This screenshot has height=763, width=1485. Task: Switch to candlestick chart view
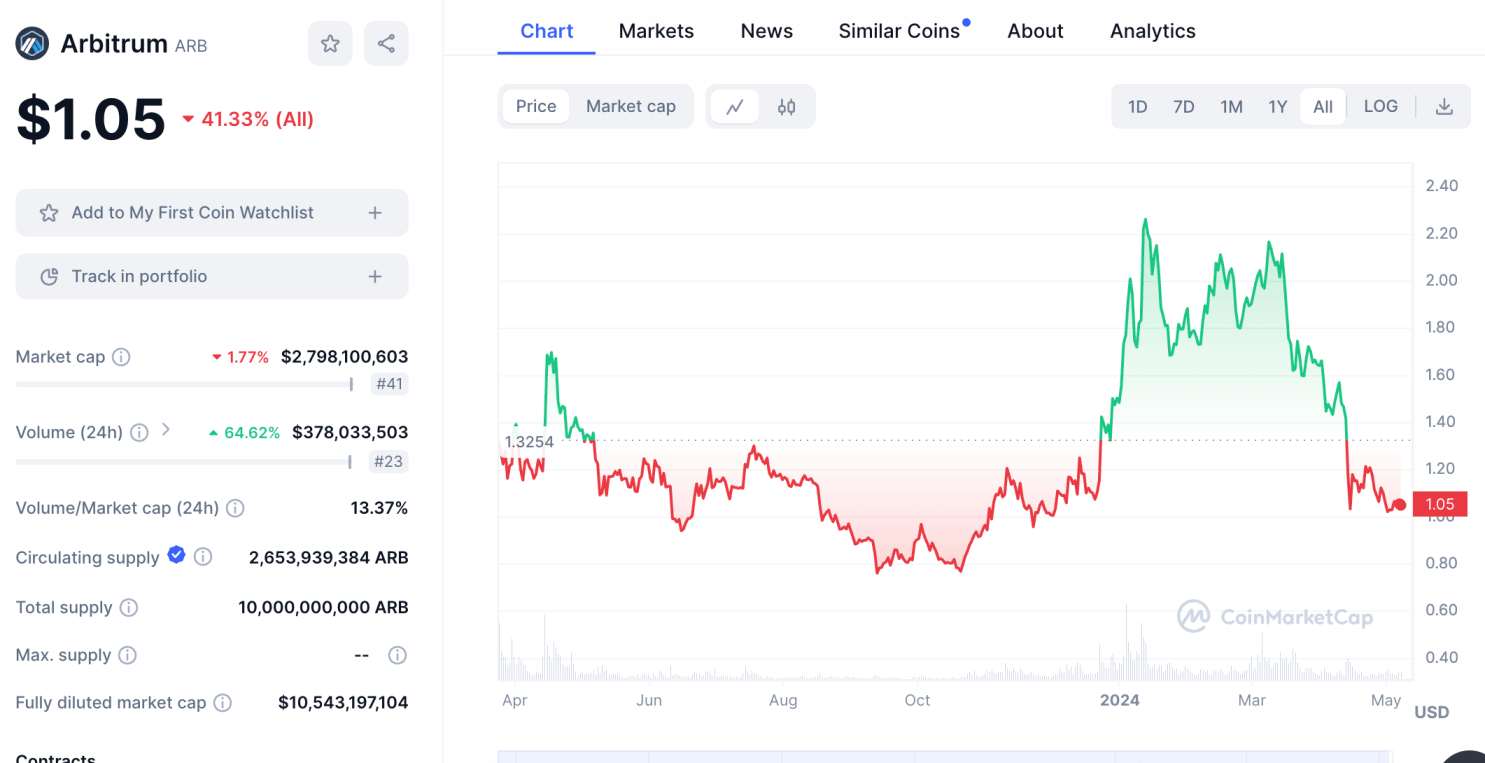click(x=787, y=106)
